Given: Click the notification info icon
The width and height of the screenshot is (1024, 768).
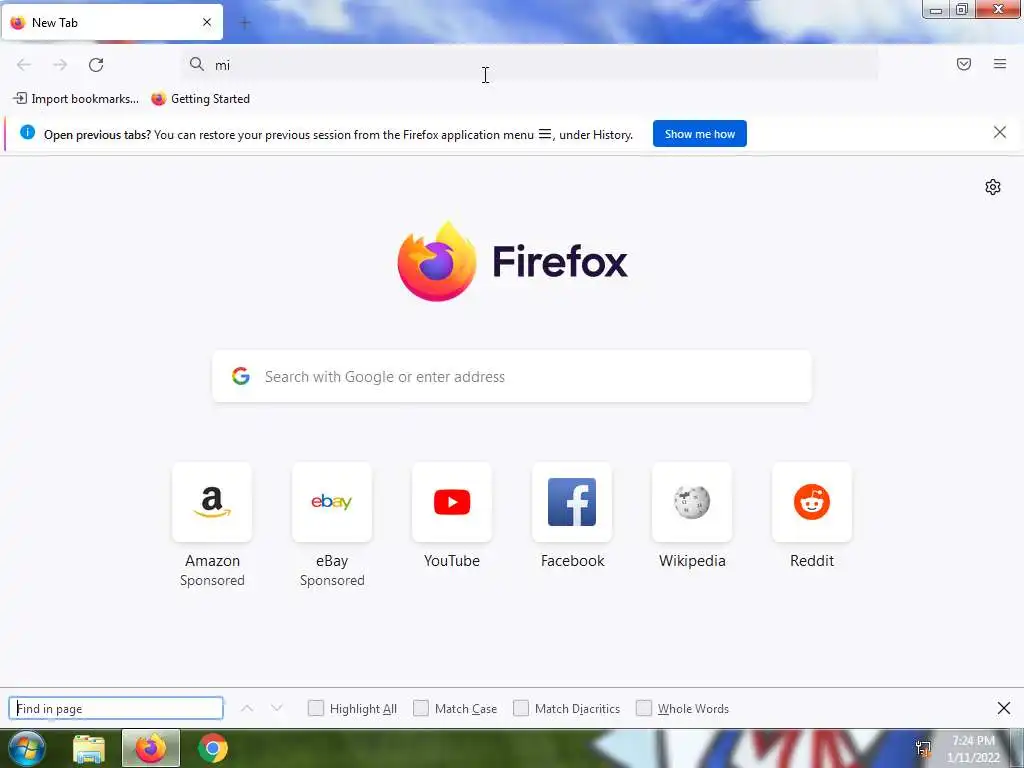Looking at the screenshot, I should (x=27, y=133).
